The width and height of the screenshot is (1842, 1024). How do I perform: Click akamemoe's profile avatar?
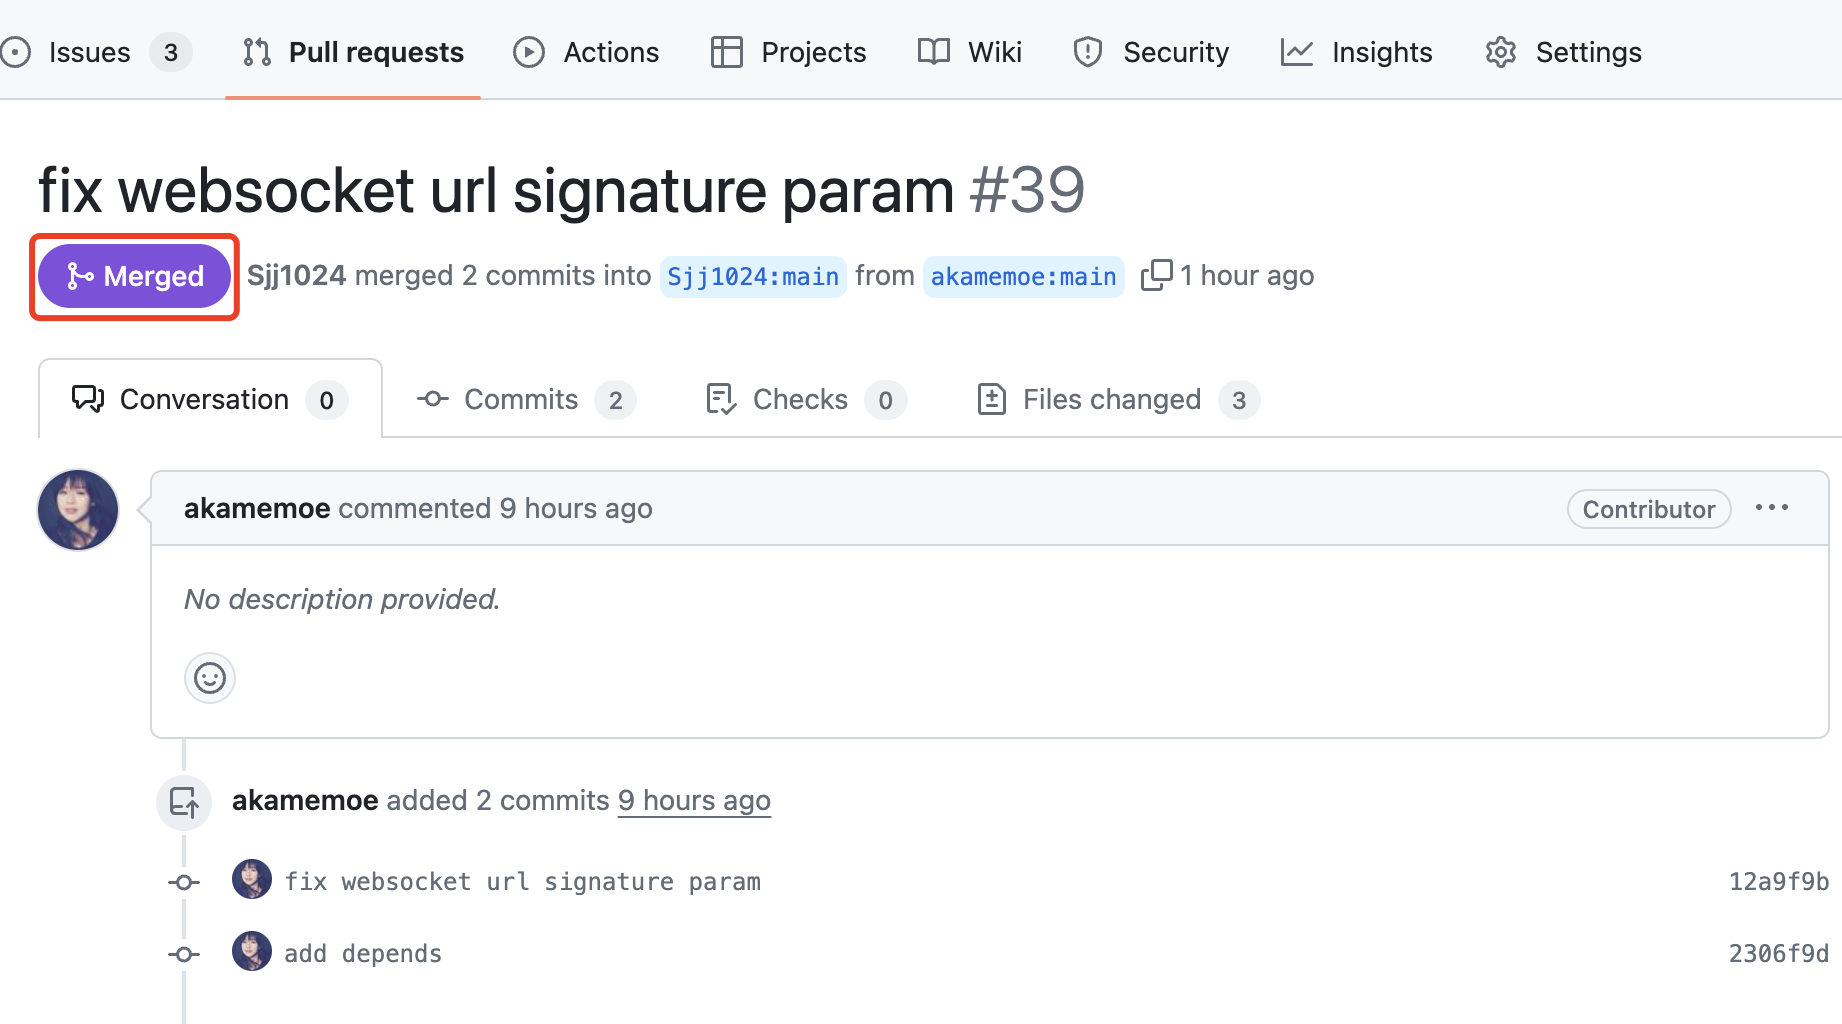click(77, 509)
